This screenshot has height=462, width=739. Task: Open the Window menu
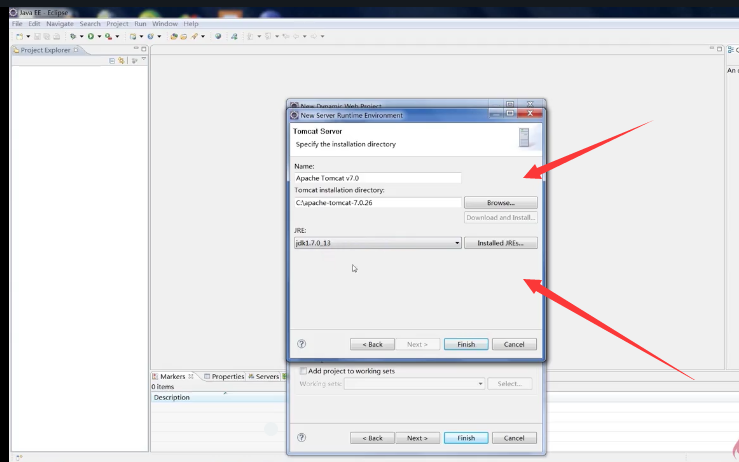click(x=165, y=24)
